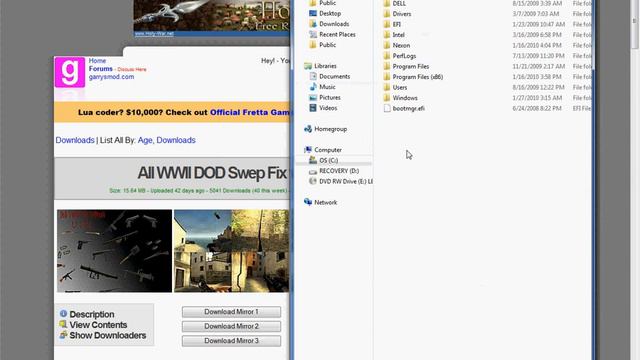Select the Program Files (x86) folder
This screenshot has height=360, width=640.
coord(418,77)
